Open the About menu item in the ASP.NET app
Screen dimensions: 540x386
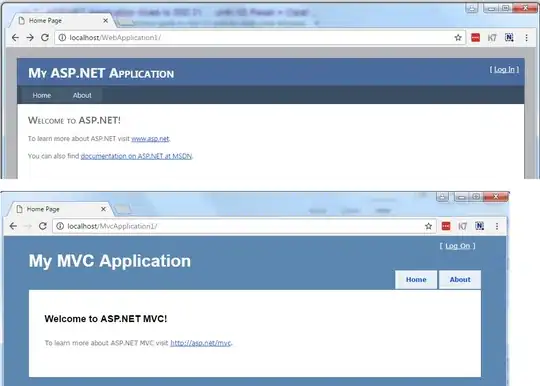click(x=82, y=95)
